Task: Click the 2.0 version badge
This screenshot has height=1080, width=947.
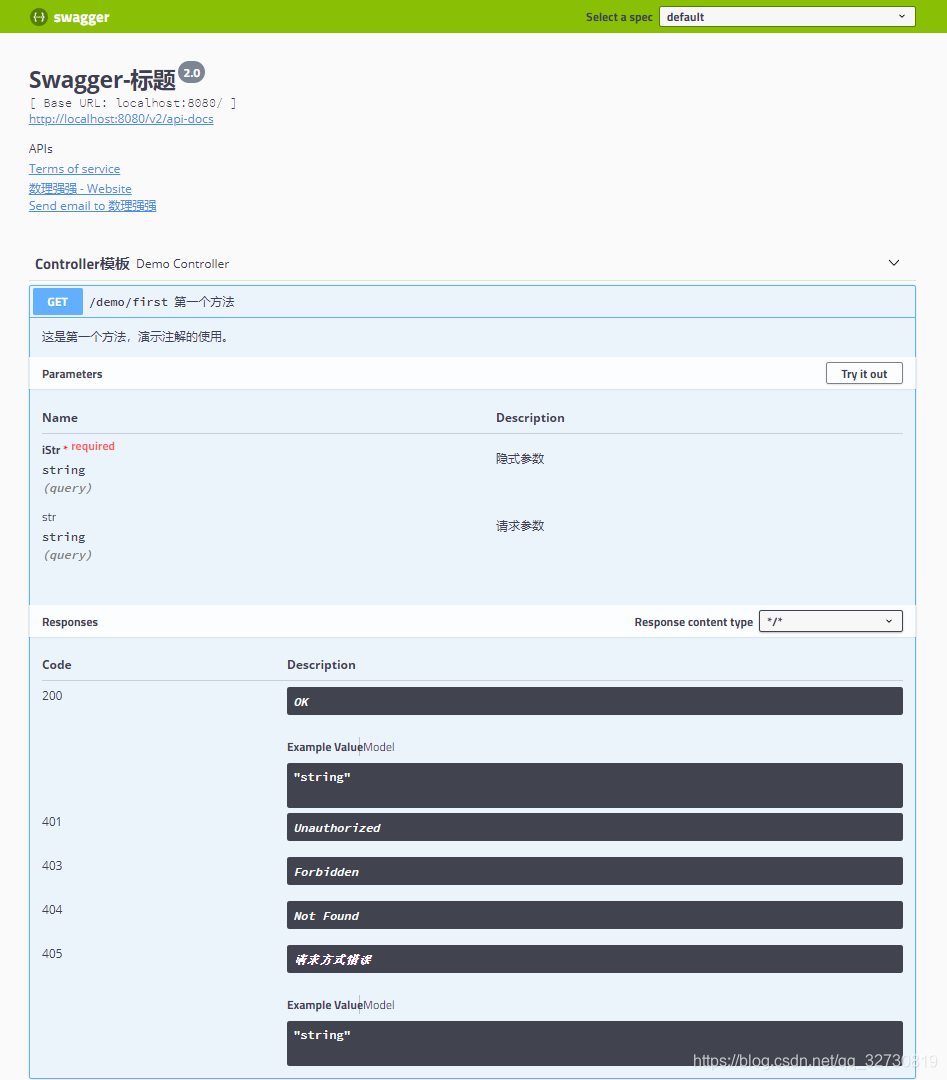Action: (191, 72)
